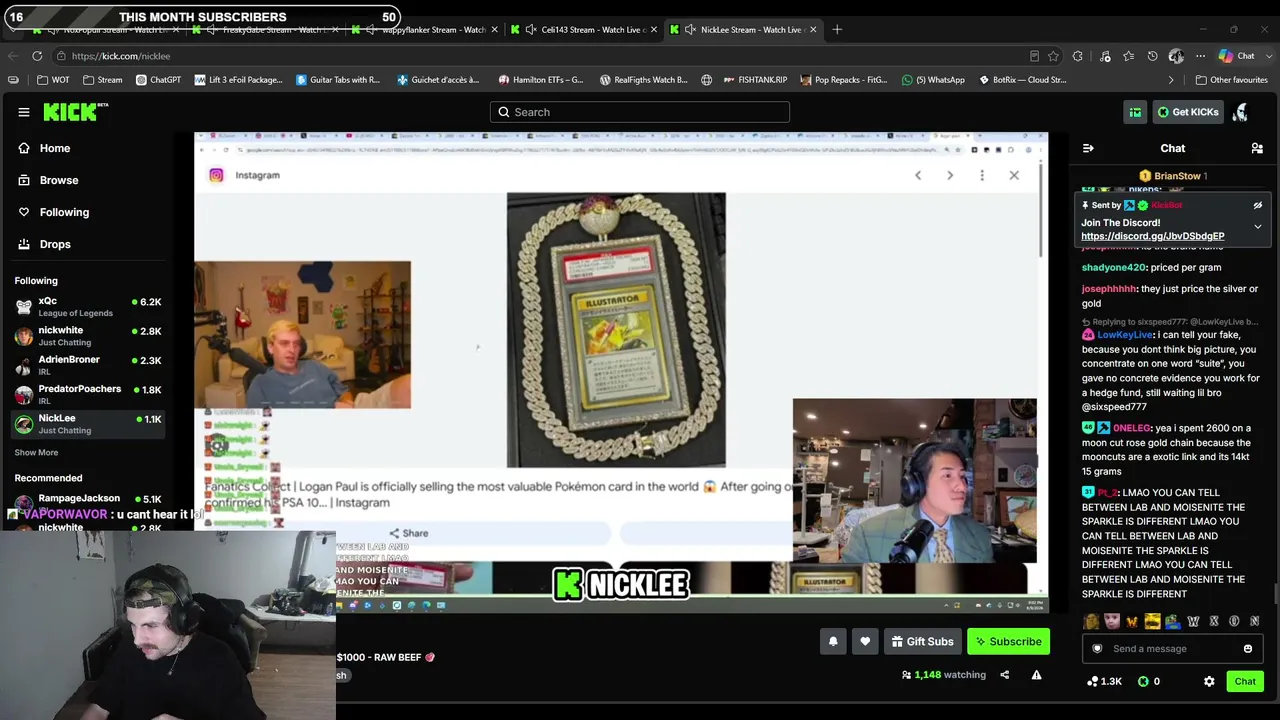This screenshot has height=720, width=1280.
Task: Open a new browser tab
Action: [837, 29]
